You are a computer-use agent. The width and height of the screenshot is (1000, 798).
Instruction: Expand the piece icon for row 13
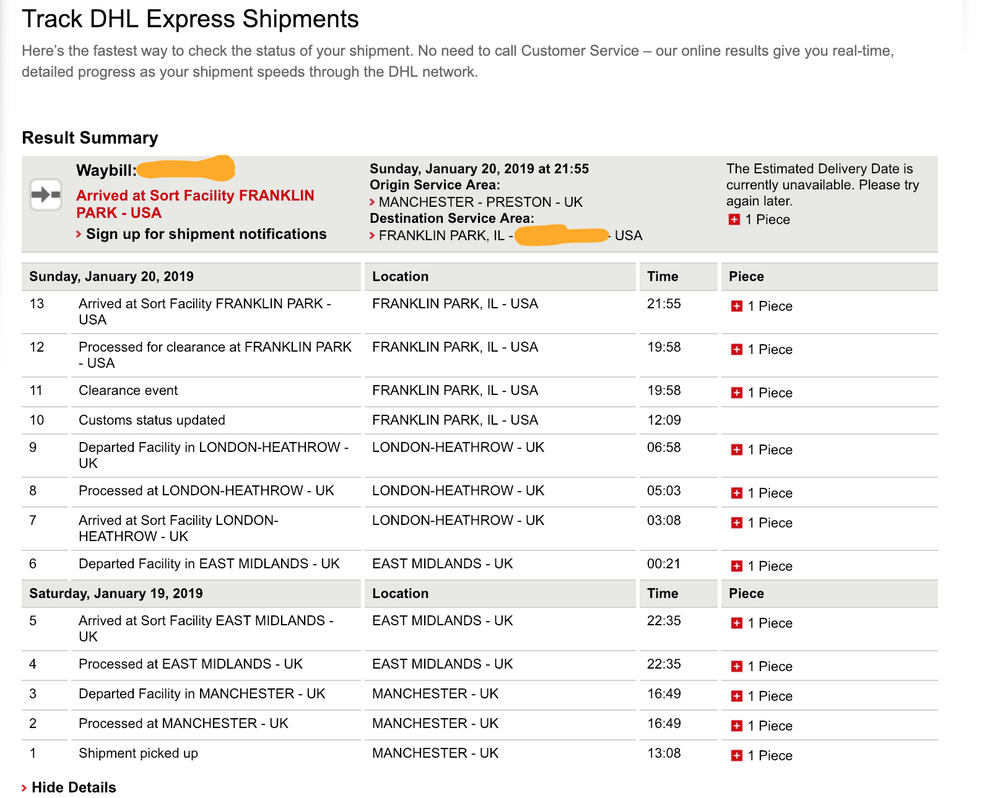click(737, 306)
